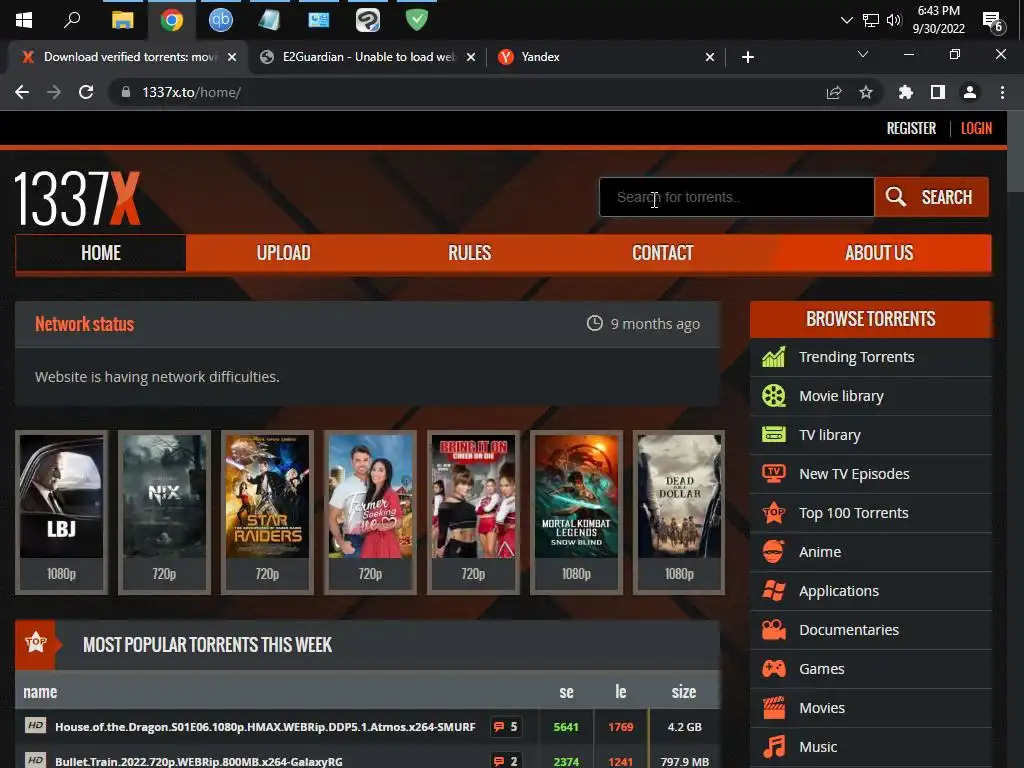
Task: Click the Register link
Action: [911, 129]
